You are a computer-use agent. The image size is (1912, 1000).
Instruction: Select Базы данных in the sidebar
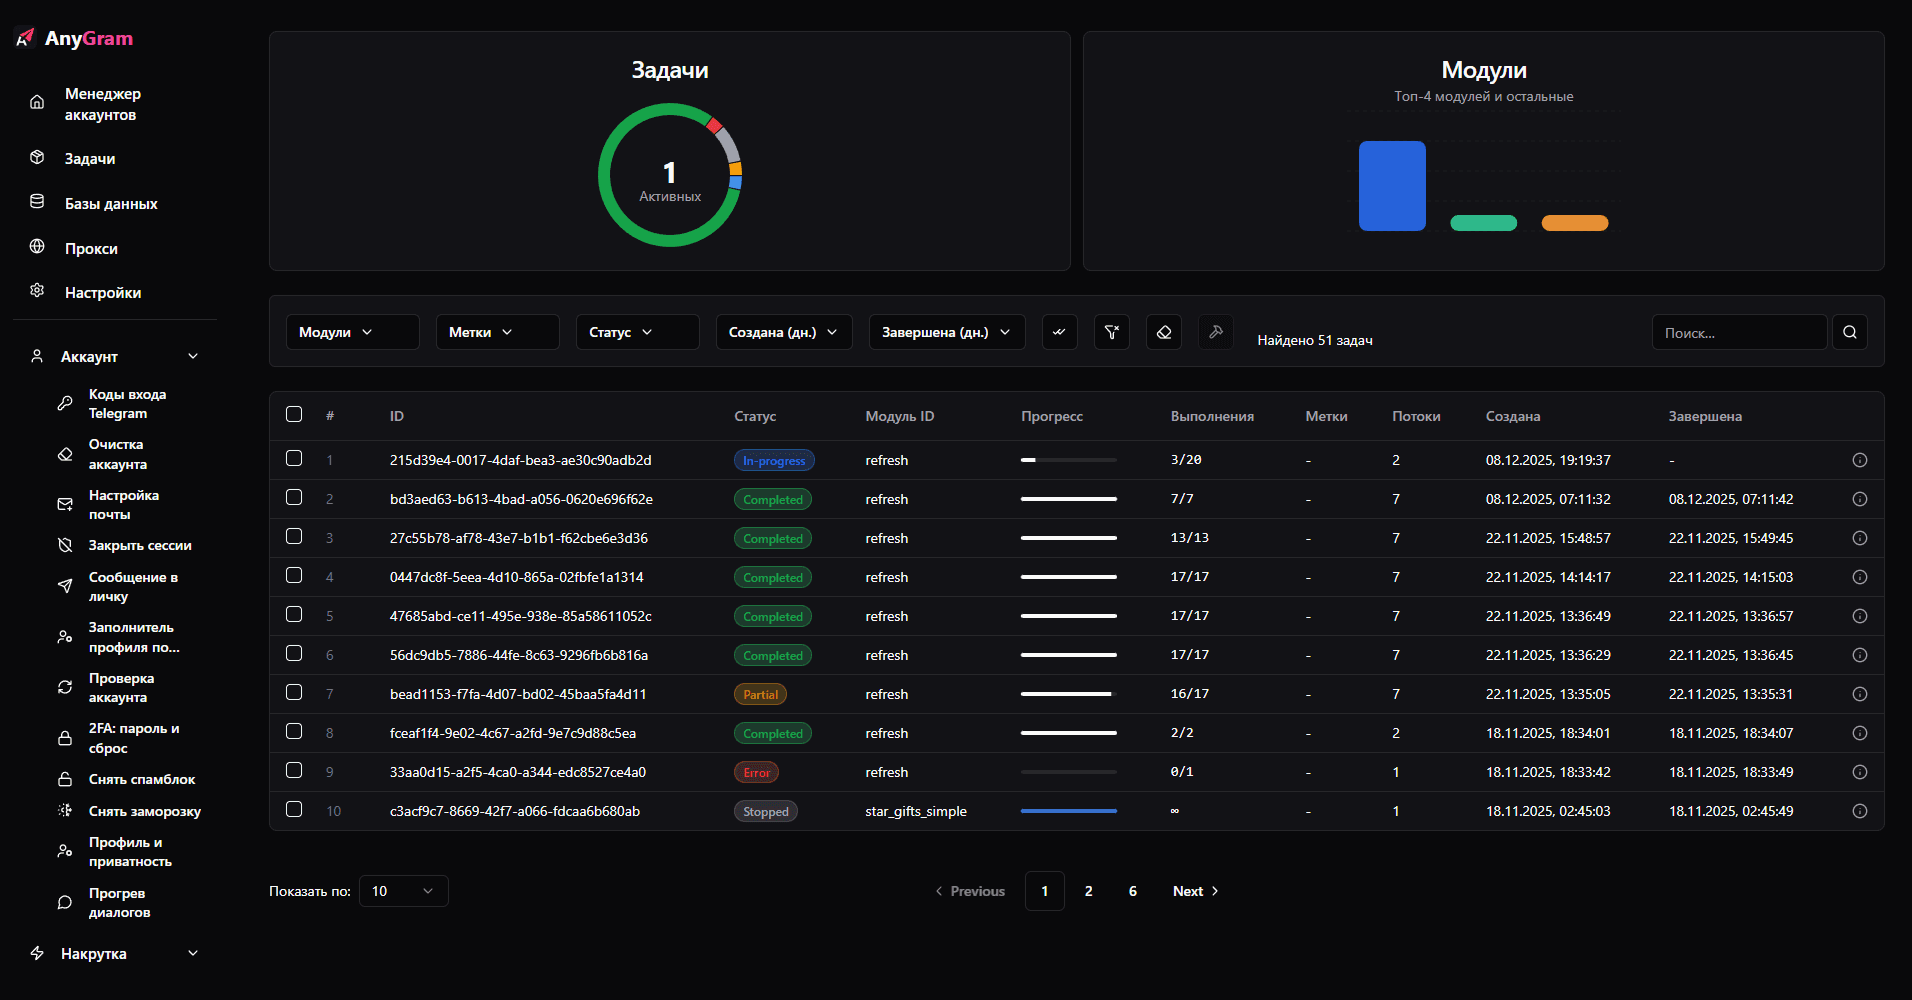(x=111, y=203)
